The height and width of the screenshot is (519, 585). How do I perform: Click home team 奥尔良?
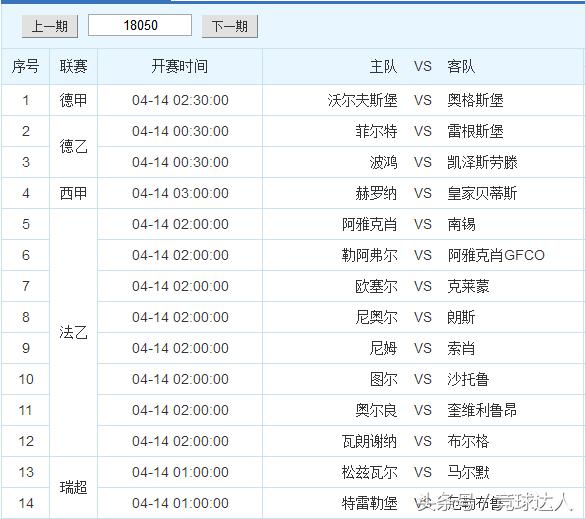(x=376, y=410)
